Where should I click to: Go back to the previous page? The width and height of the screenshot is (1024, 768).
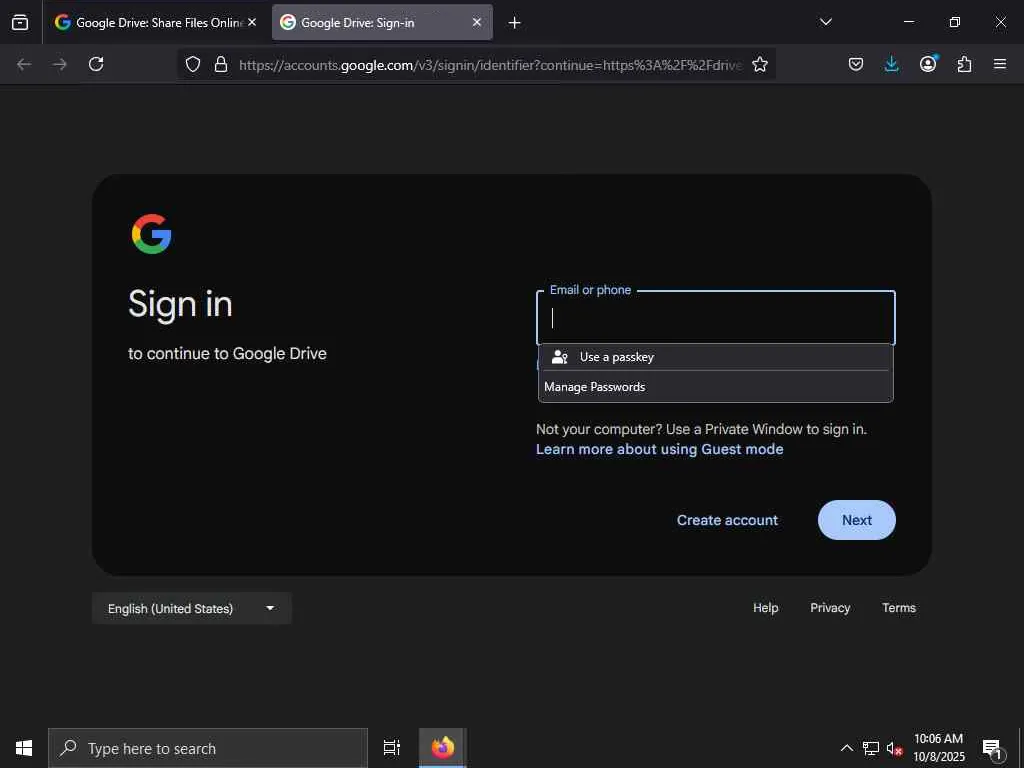pyautogui.click(x=24, y=64)
